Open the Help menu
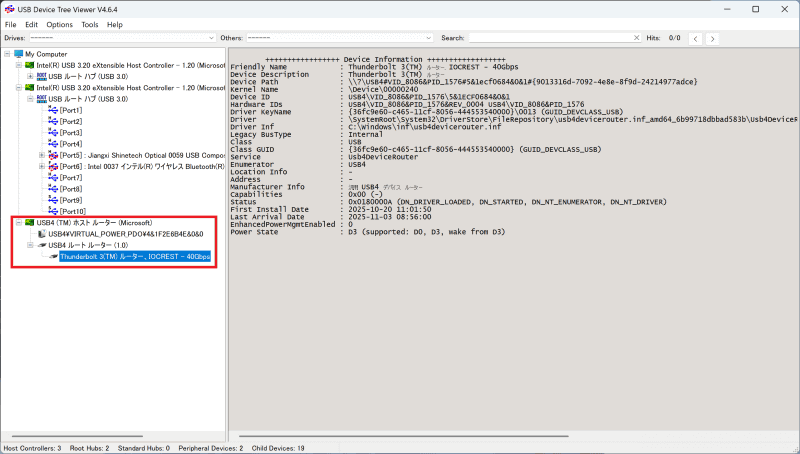This screenshot has height=454, width=800. coord(115,24)
